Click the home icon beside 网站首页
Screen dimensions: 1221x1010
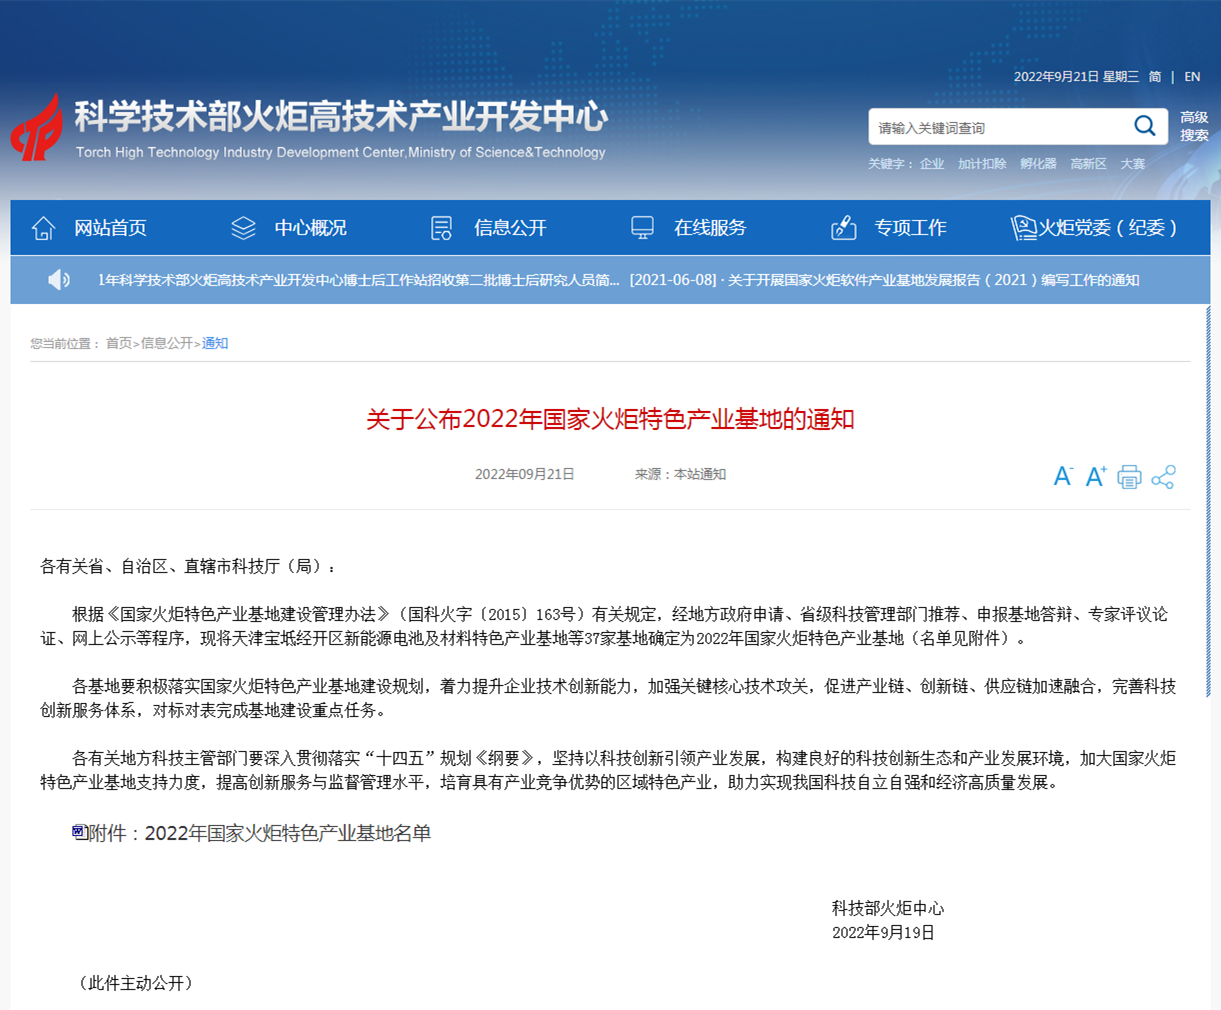click(43, 228)
